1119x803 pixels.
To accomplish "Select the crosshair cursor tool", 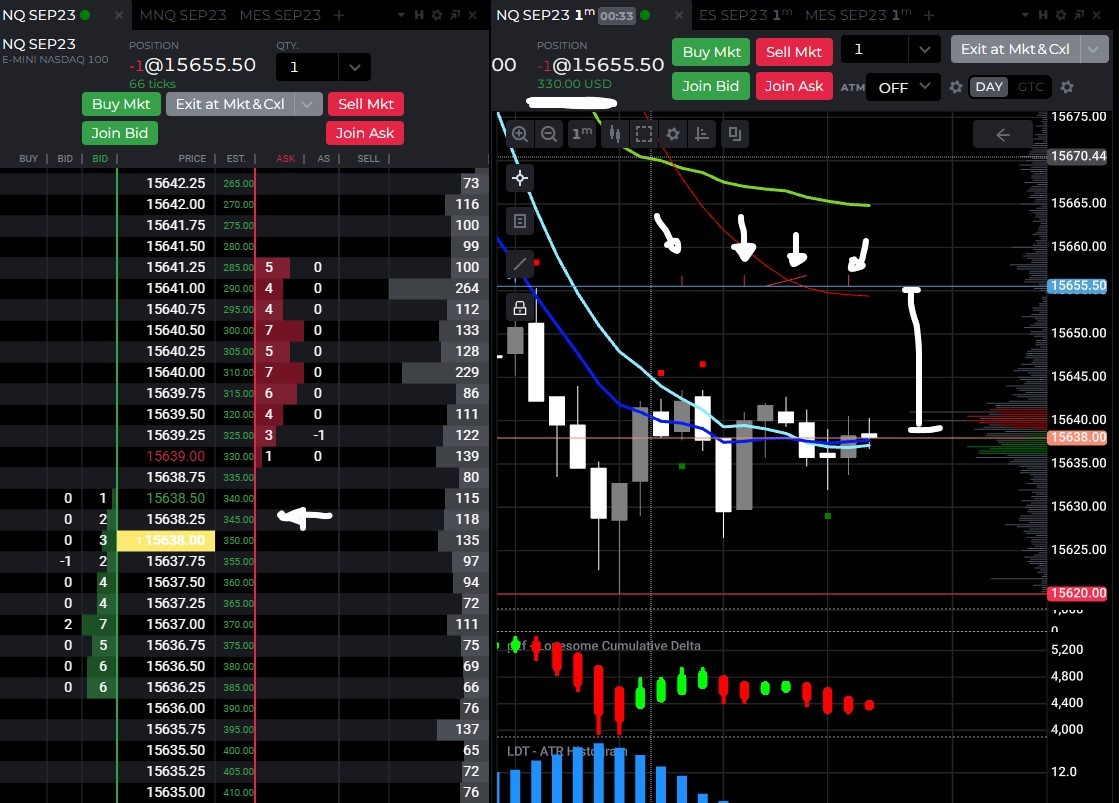I will click(520, 178).
